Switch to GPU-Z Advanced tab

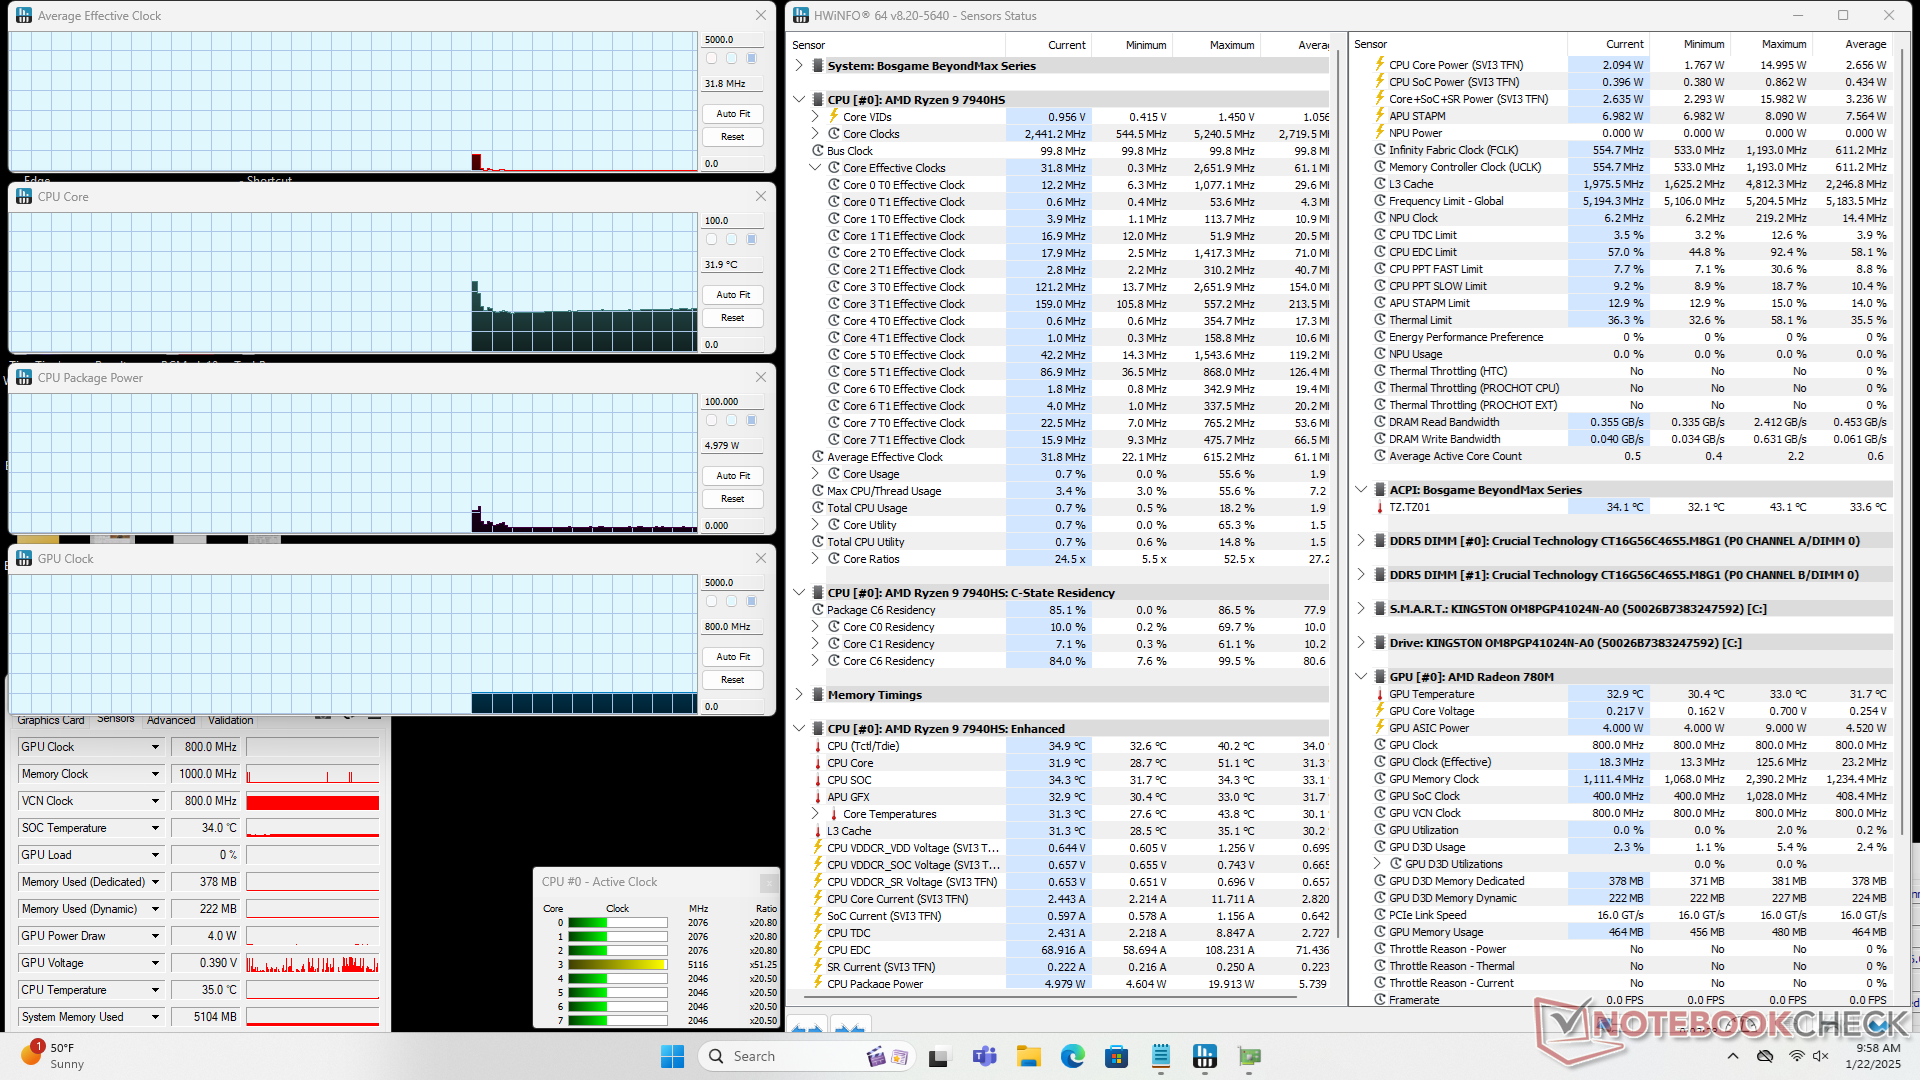point(171,720)
